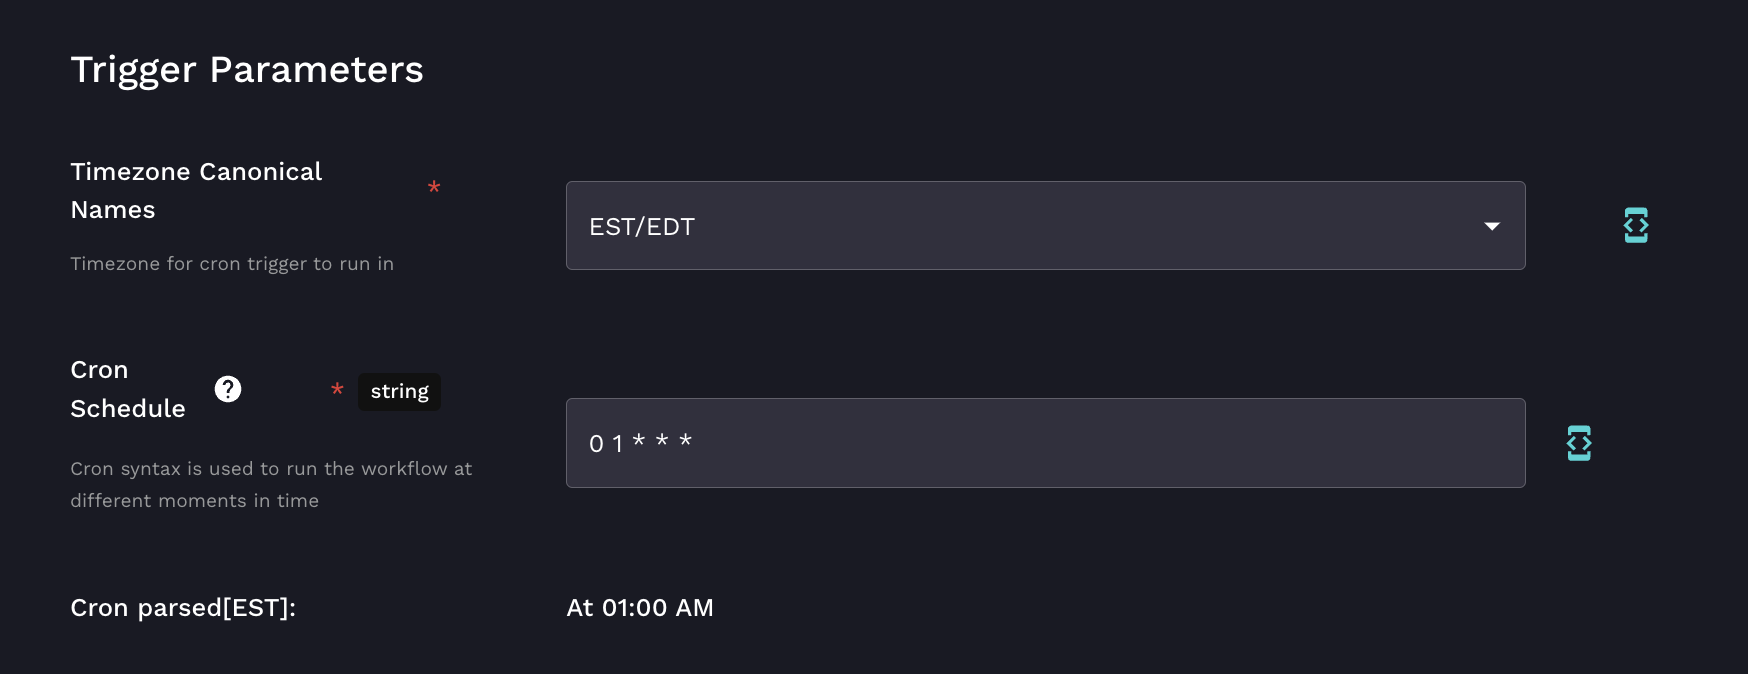
Task: Click 'Timezone for cron trigger to run in' description
Action: pyautogui.click(x=232, y=264)
